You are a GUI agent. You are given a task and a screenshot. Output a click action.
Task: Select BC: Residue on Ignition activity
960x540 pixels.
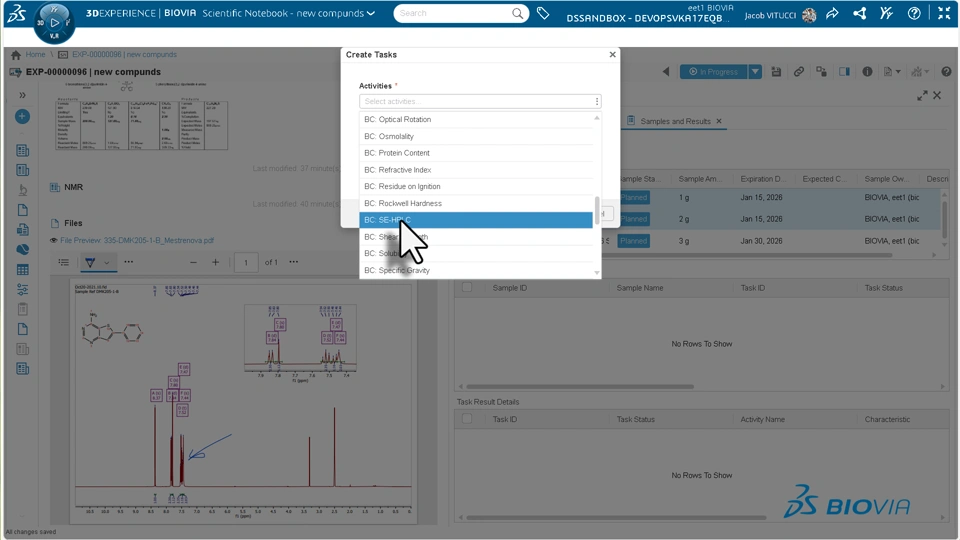476,186
